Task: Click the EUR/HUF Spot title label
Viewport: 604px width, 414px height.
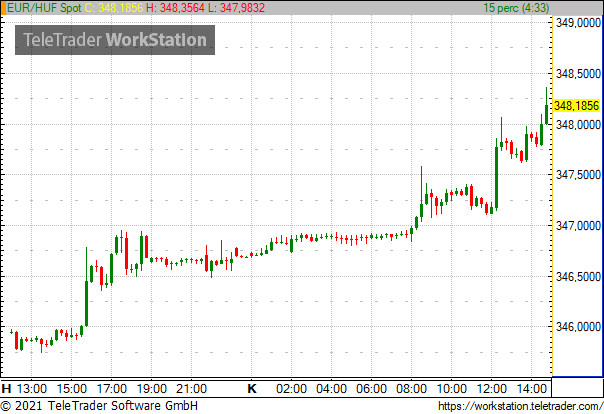Action: click(44, 8)
